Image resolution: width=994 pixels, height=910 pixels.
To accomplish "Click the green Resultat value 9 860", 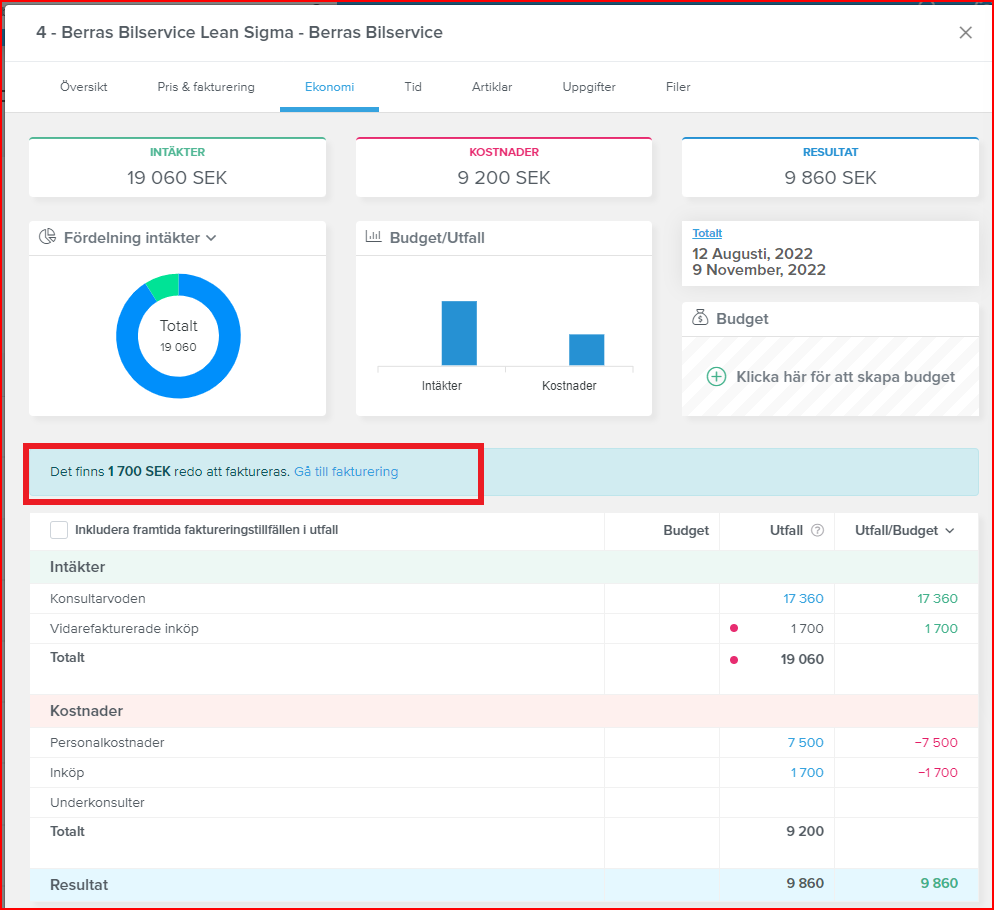I will pyautogui.click(x=939, y=883).
